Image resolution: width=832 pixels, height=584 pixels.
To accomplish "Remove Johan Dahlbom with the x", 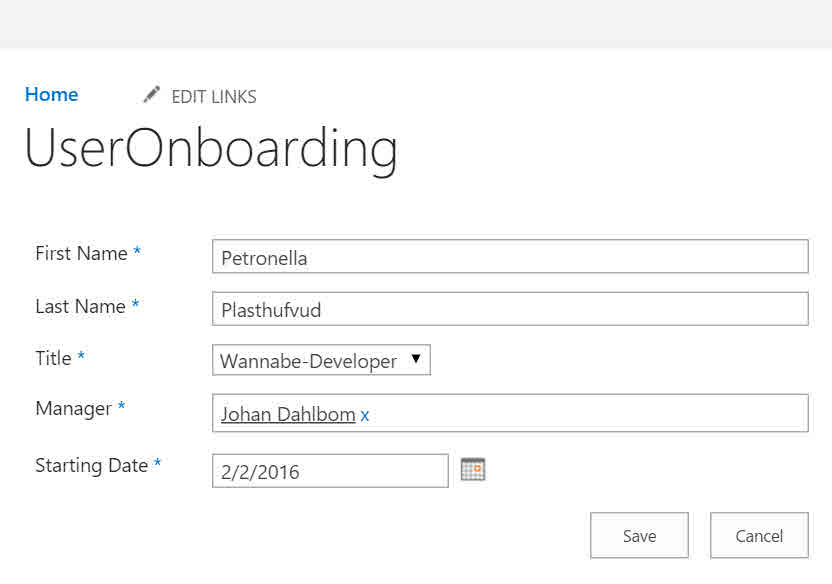I will pyautogui.click(x=365, y=415).
